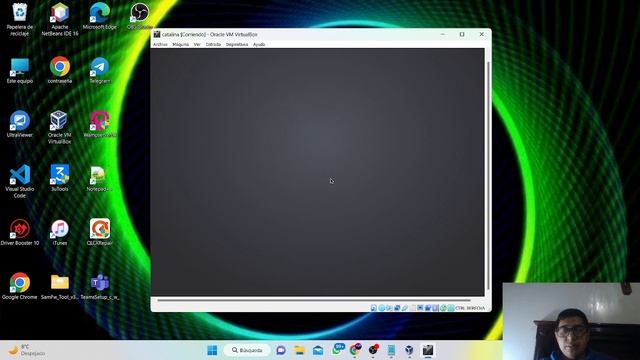Click the hard disk activity status icon
Image resolution: width=640 pixels, height=360 pixels.
pos(373,308)
